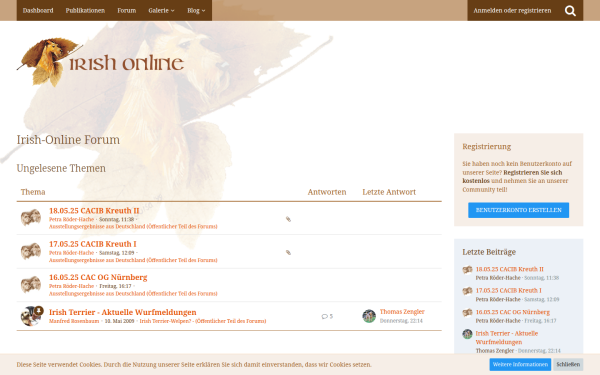Click attachment paperclip icon for CACIB Kreuth I
The width and height of the screenshot is (600, 375).
pos(288,253)
